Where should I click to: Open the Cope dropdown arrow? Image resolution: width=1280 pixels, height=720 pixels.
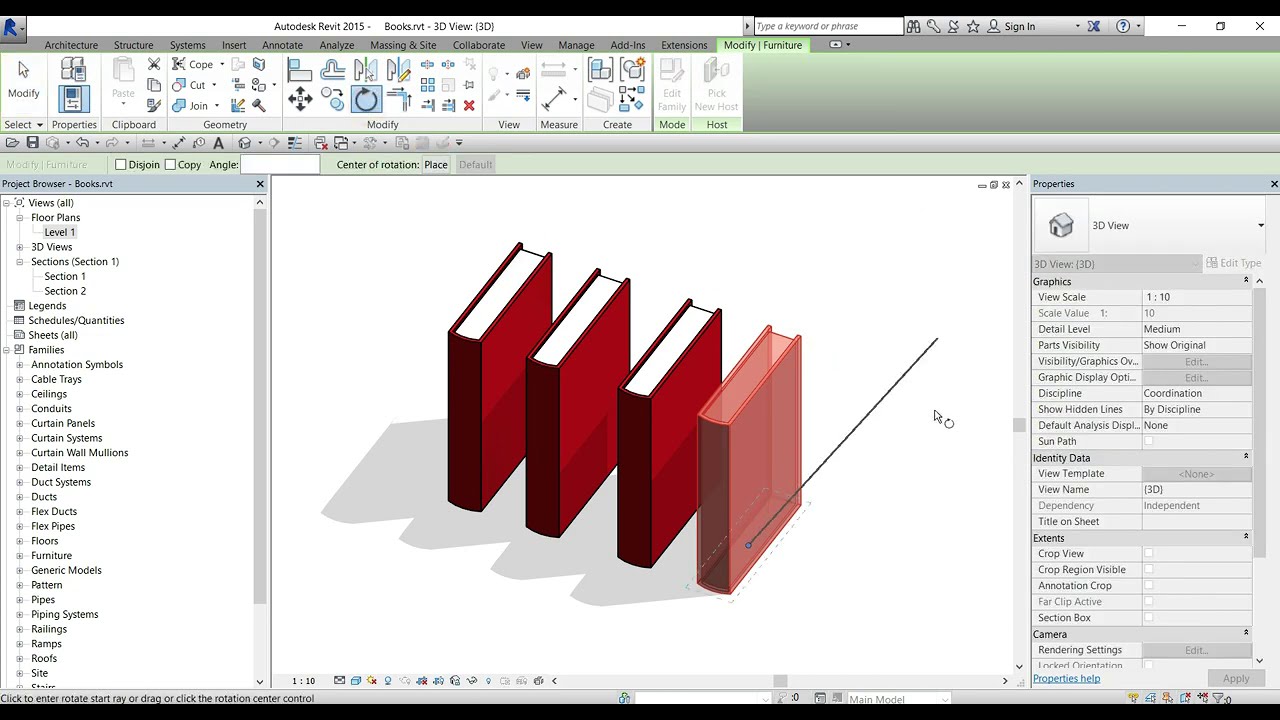click(x=222, y=64)
